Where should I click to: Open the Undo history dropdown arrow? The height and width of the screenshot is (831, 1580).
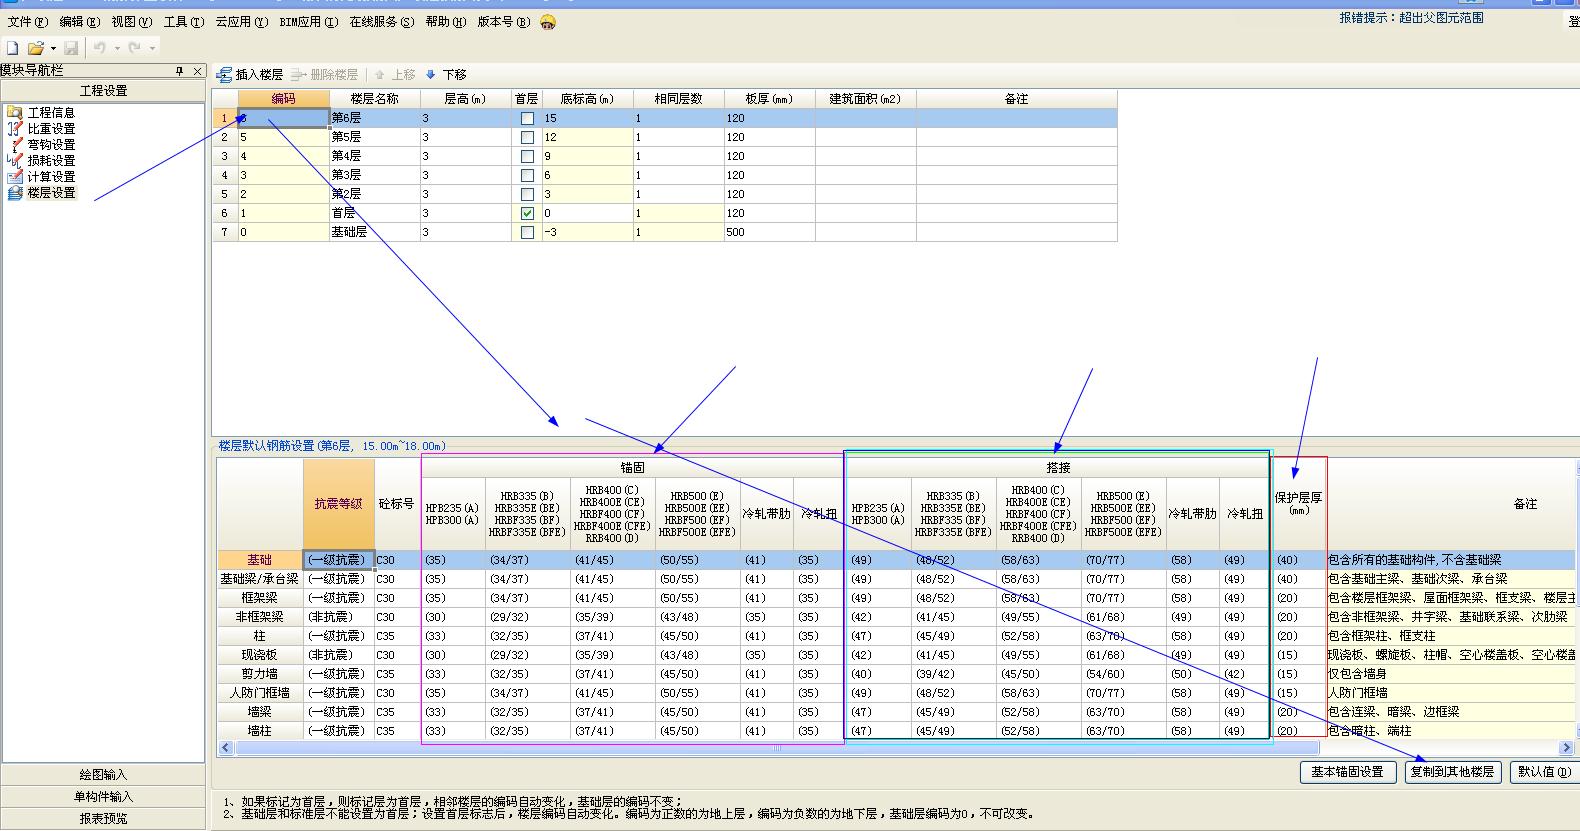point(117,48)
